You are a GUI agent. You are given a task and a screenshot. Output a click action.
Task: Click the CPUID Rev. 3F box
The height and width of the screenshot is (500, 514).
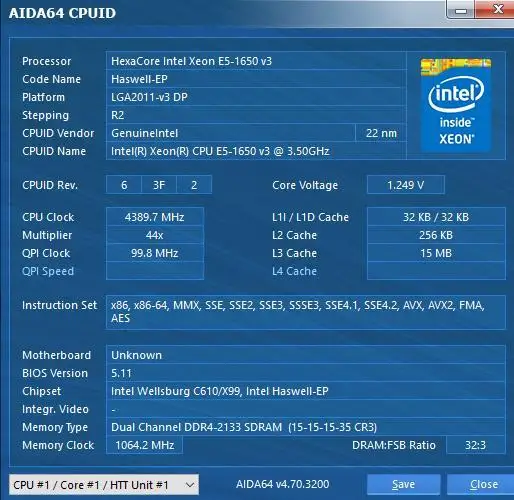pyautogui.click(x=159, y=185)
